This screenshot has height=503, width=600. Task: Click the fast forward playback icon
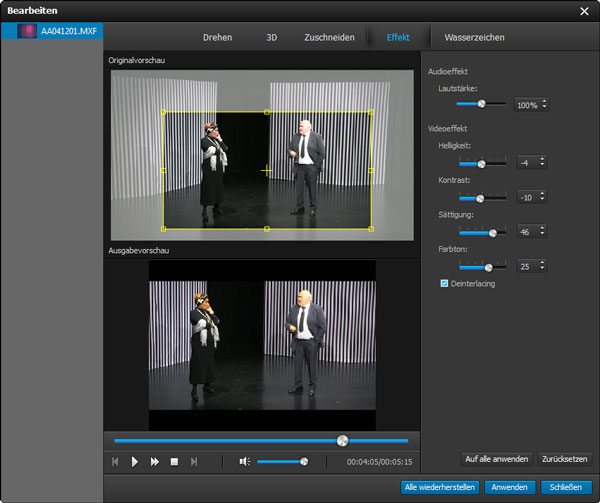click(x=155, y=462)
